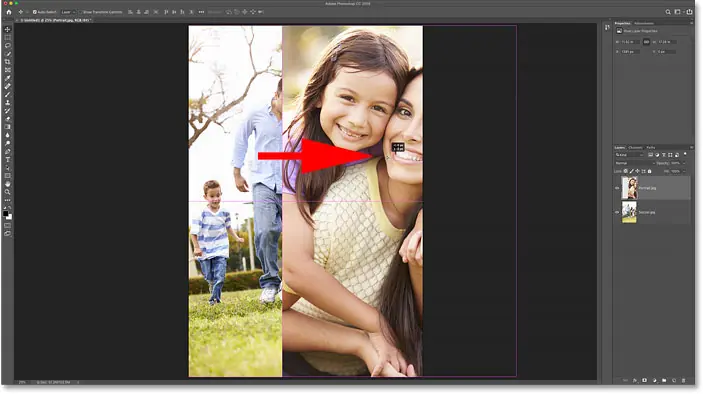Select the Pen tool
703x394 pixels.
click(8, 152)
